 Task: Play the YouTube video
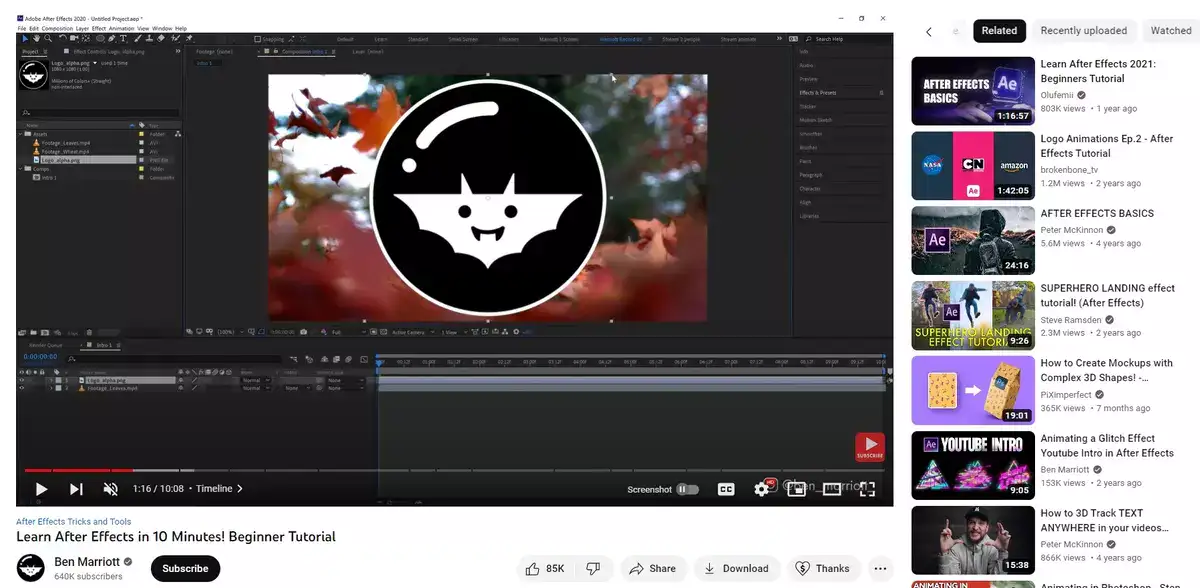pyautogui.click(x=41, y=489)
